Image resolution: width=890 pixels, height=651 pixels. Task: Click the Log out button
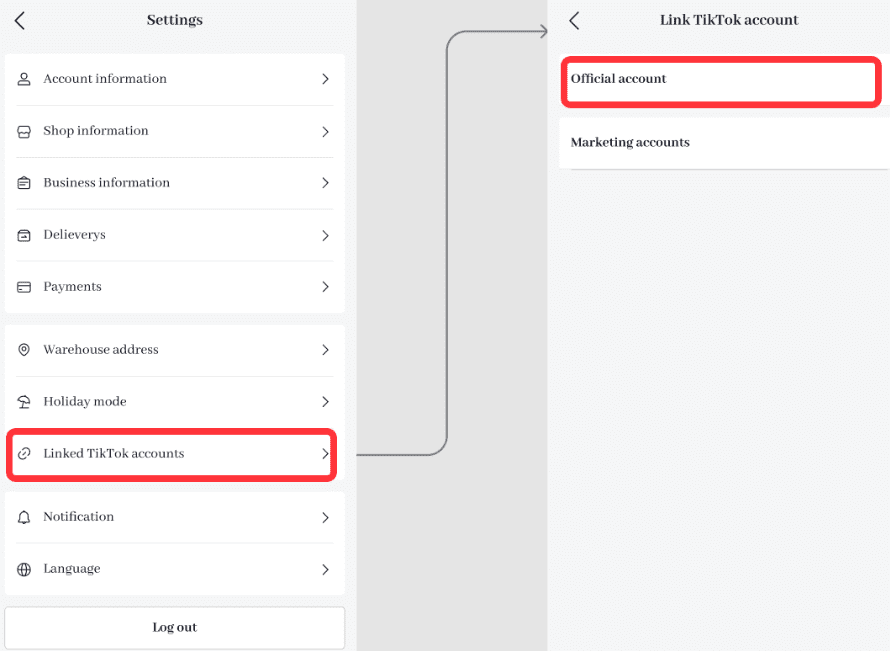[x=174, y=628]
